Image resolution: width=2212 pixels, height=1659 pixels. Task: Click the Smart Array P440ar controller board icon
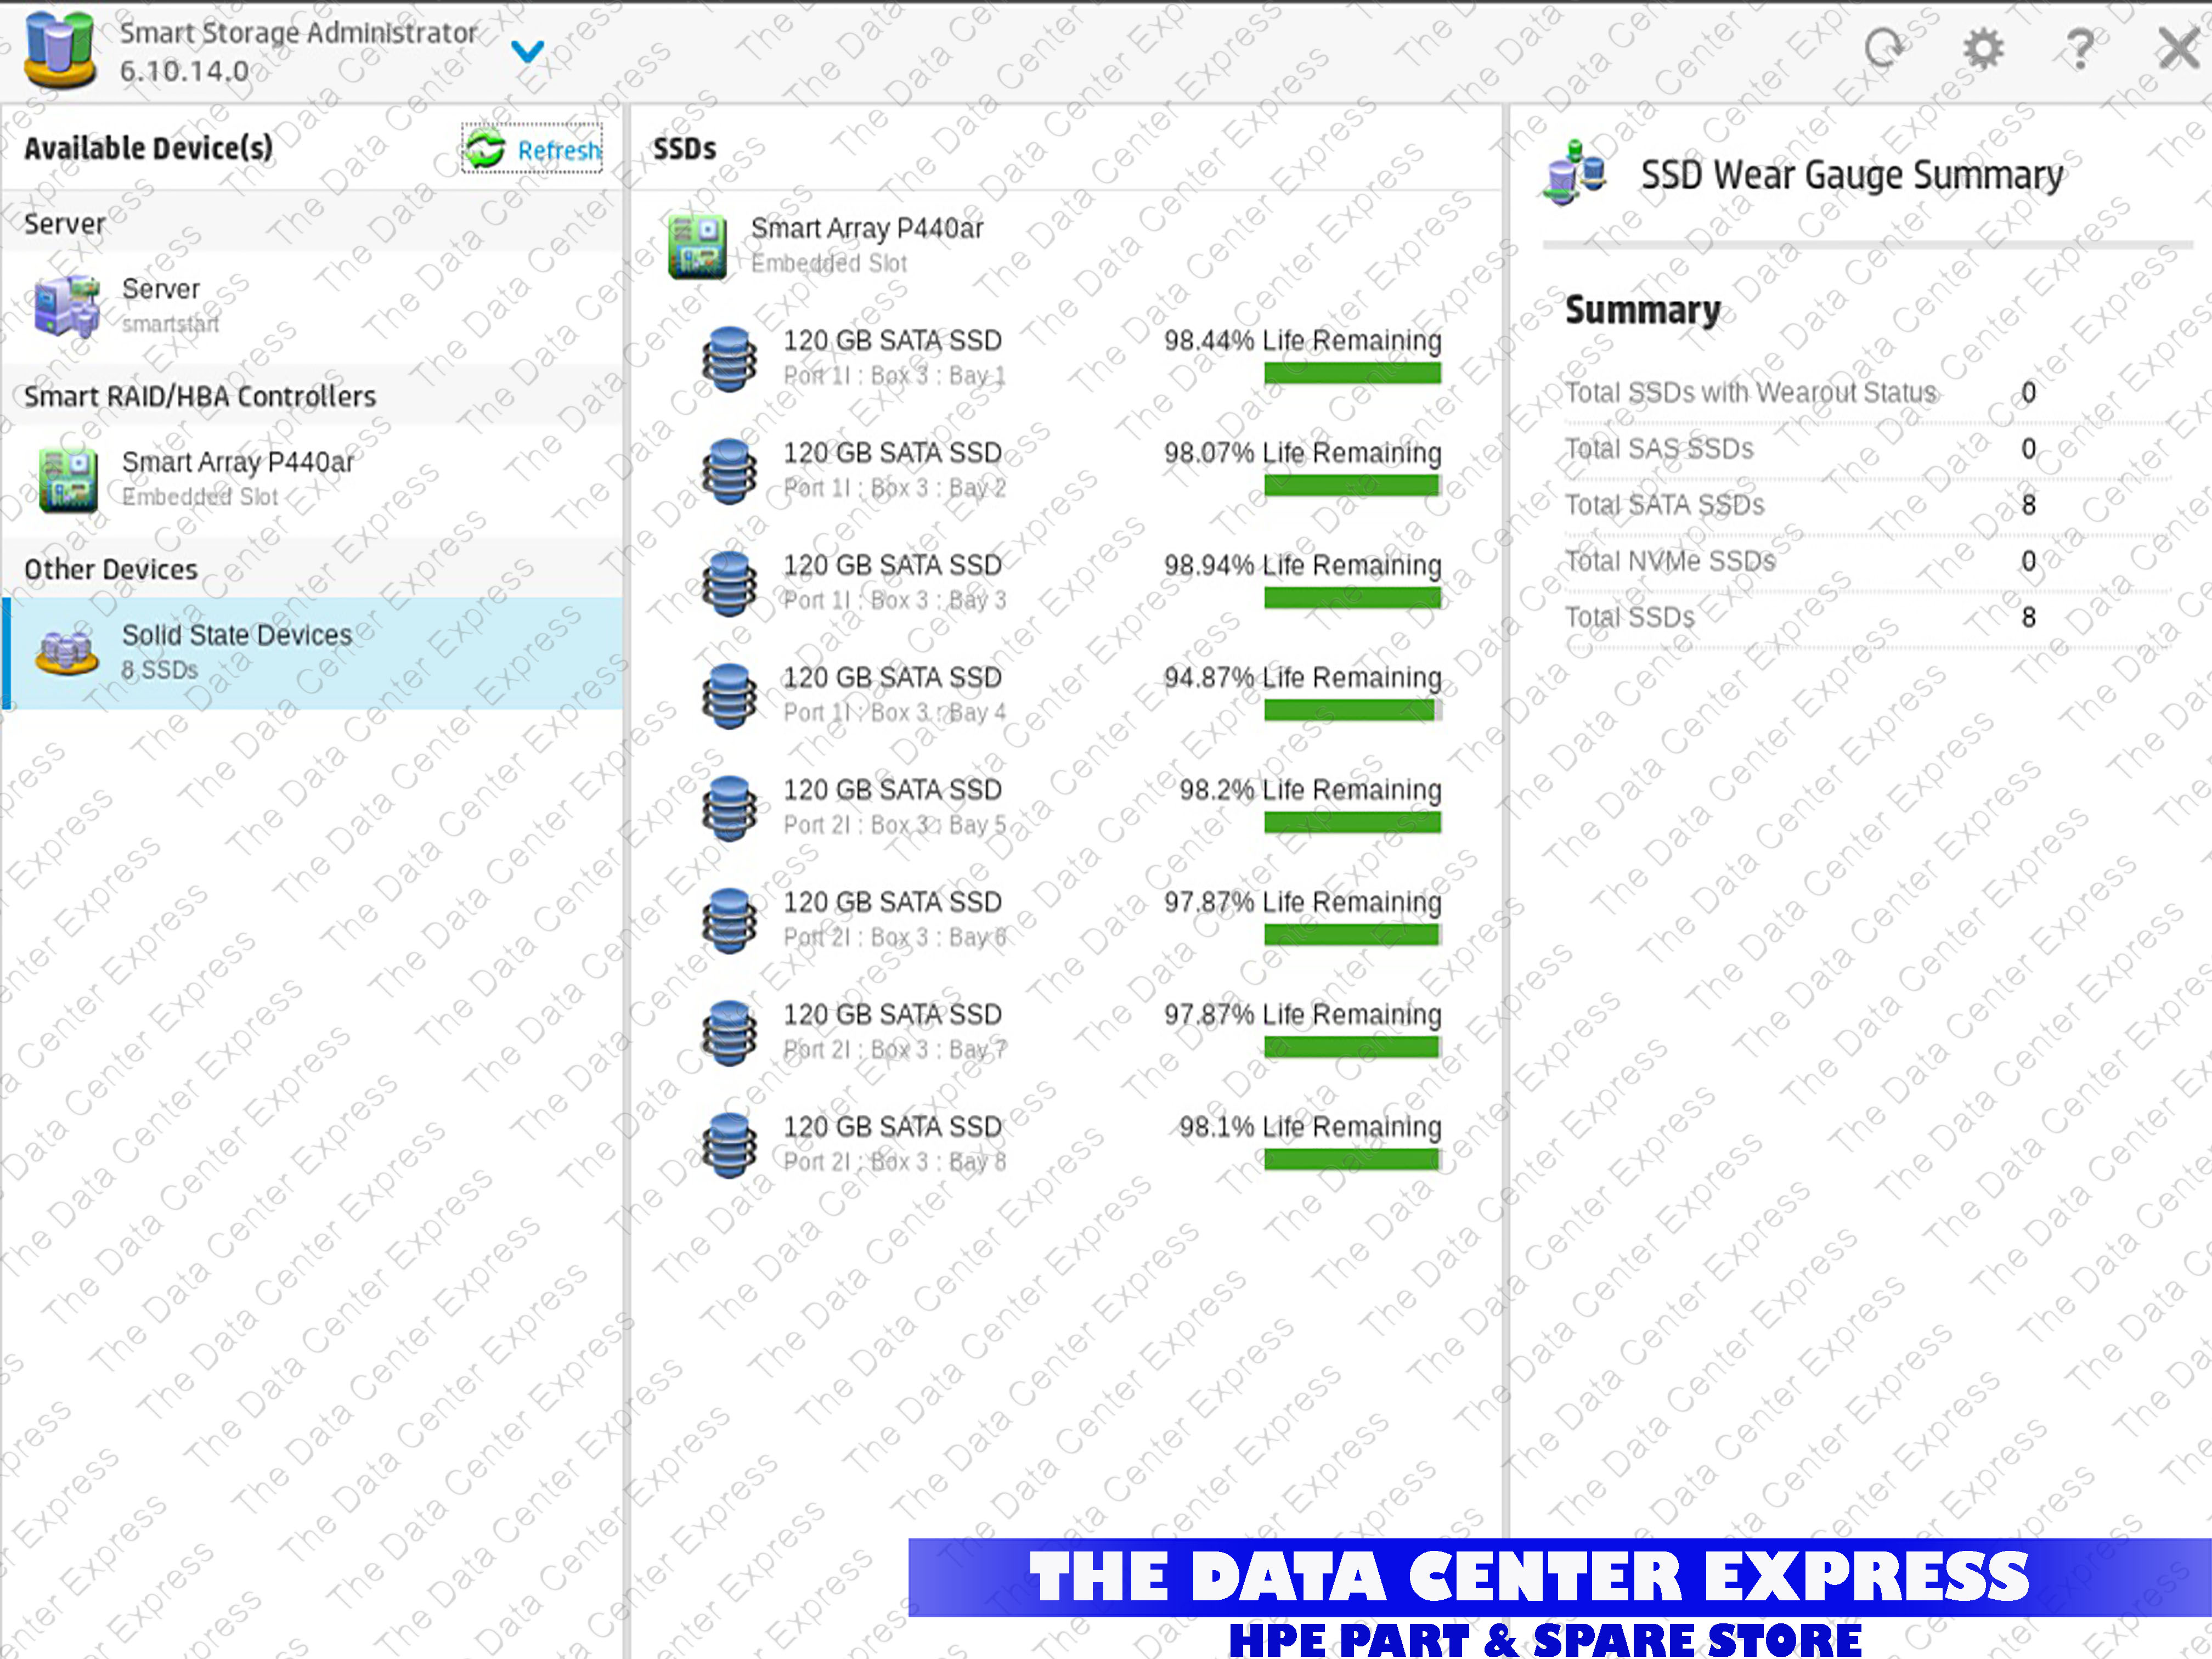click(697, 246)
